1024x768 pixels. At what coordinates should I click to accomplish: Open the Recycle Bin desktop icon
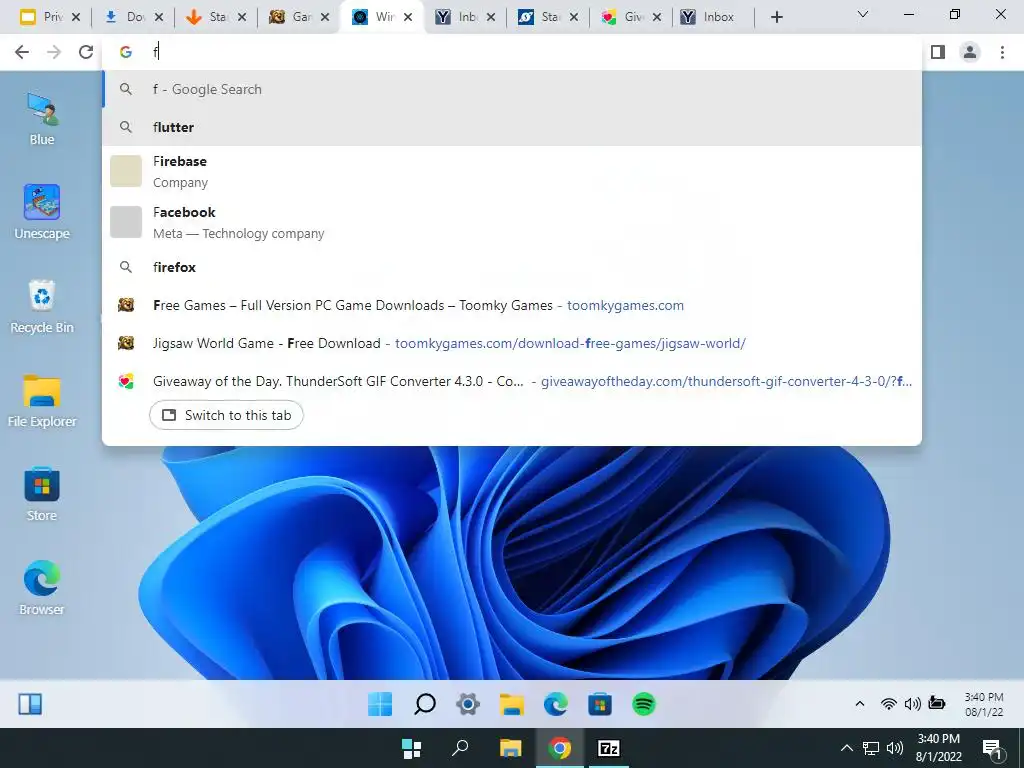pyautogui.click(x=42, y=306)
